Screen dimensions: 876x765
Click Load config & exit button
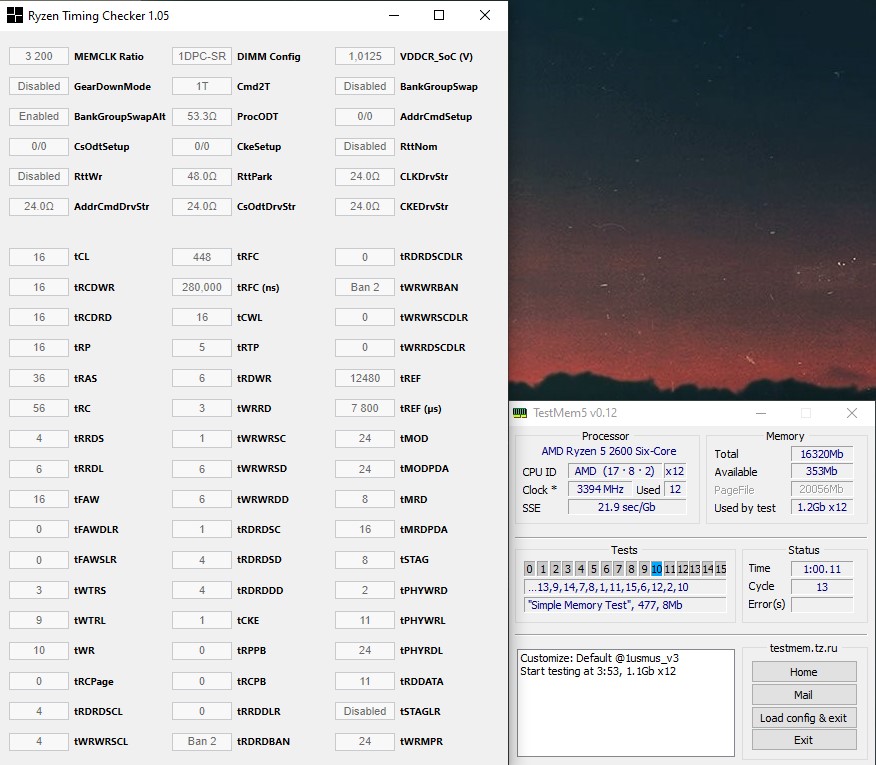804,718
